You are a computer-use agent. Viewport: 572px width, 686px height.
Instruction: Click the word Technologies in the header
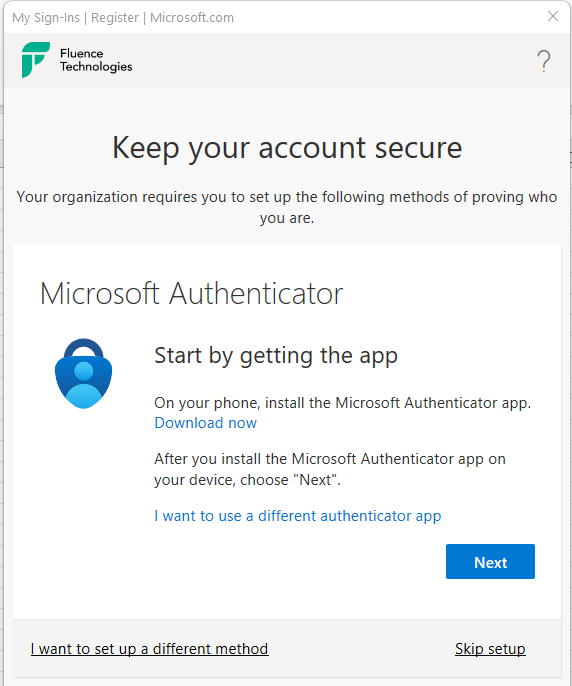(x=96, y=66)
